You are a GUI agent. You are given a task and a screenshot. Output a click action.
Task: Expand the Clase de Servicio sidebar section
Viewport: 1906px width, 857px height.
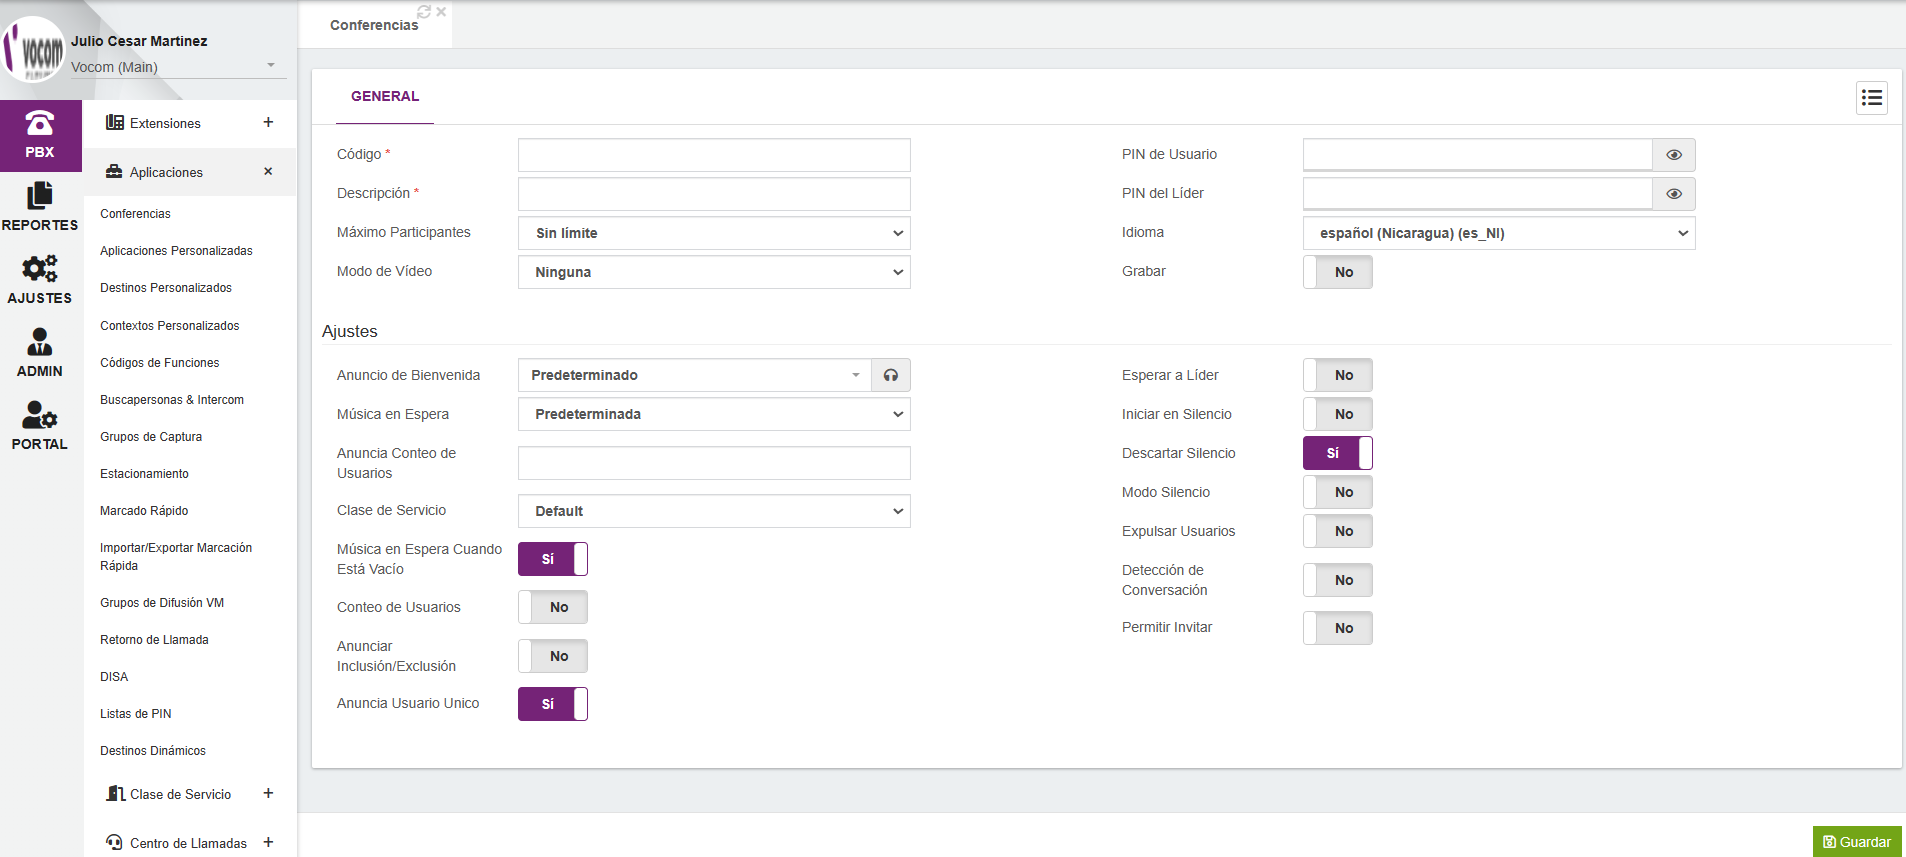tap(190, 794)
